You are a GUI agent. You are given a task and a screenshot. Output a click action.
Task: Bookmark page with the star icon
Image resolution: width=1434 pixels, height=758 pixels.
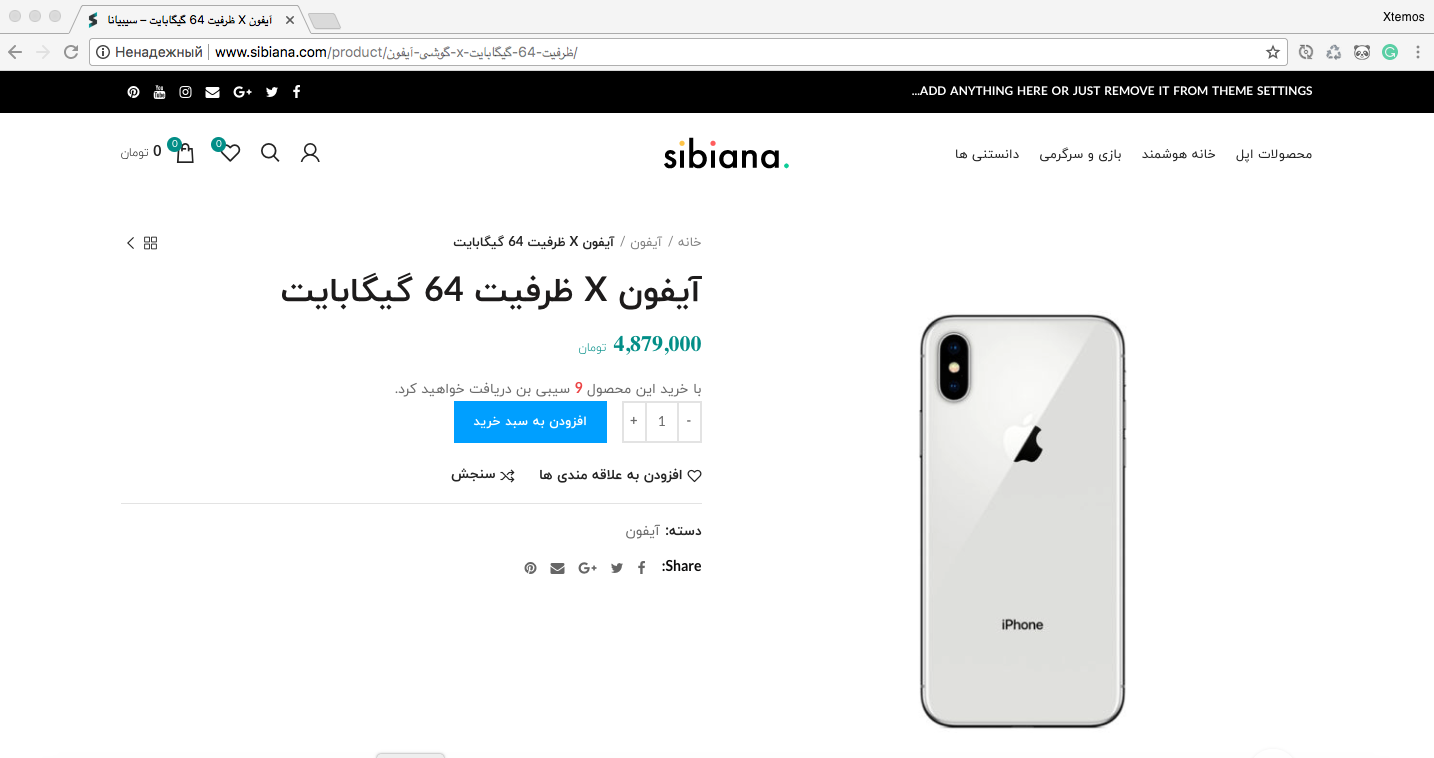[1273, 52]
